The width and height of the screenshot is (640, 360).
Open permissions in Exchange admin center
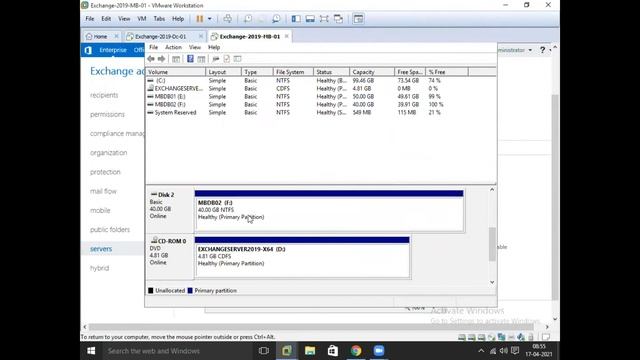click(107, 114)
